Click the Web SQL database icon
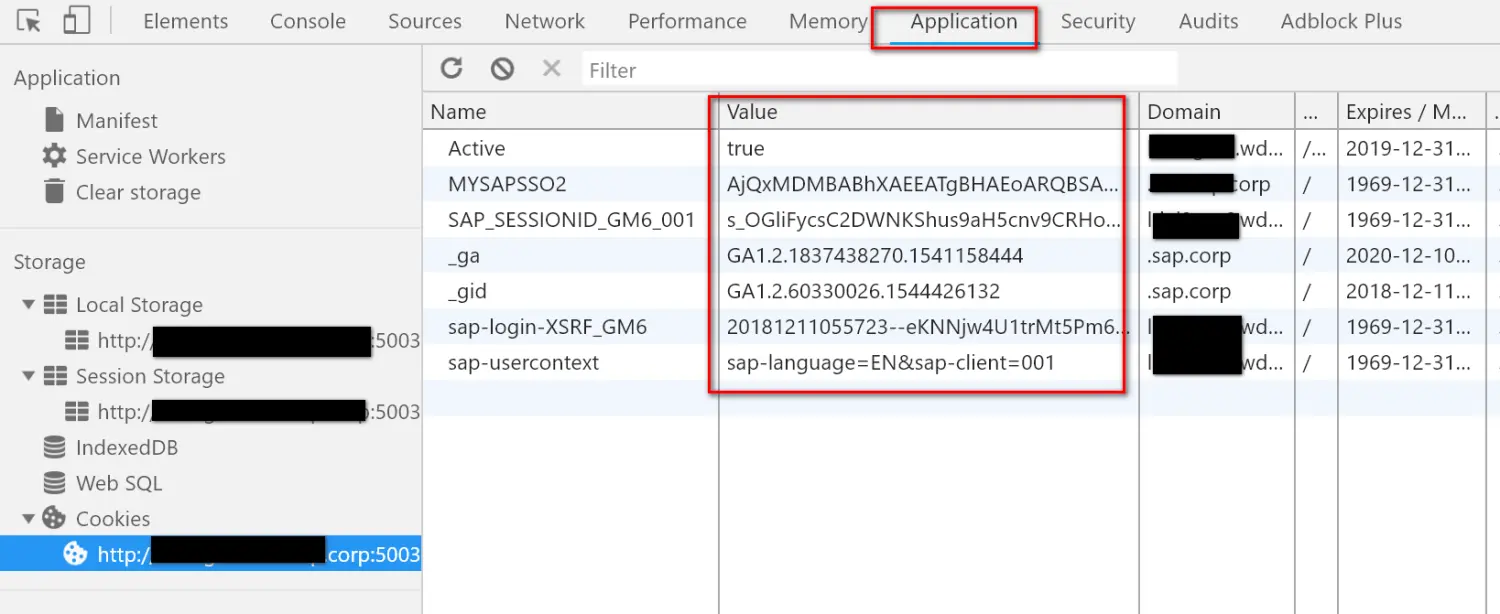1500x614 pixels. [x=55, y=483]
